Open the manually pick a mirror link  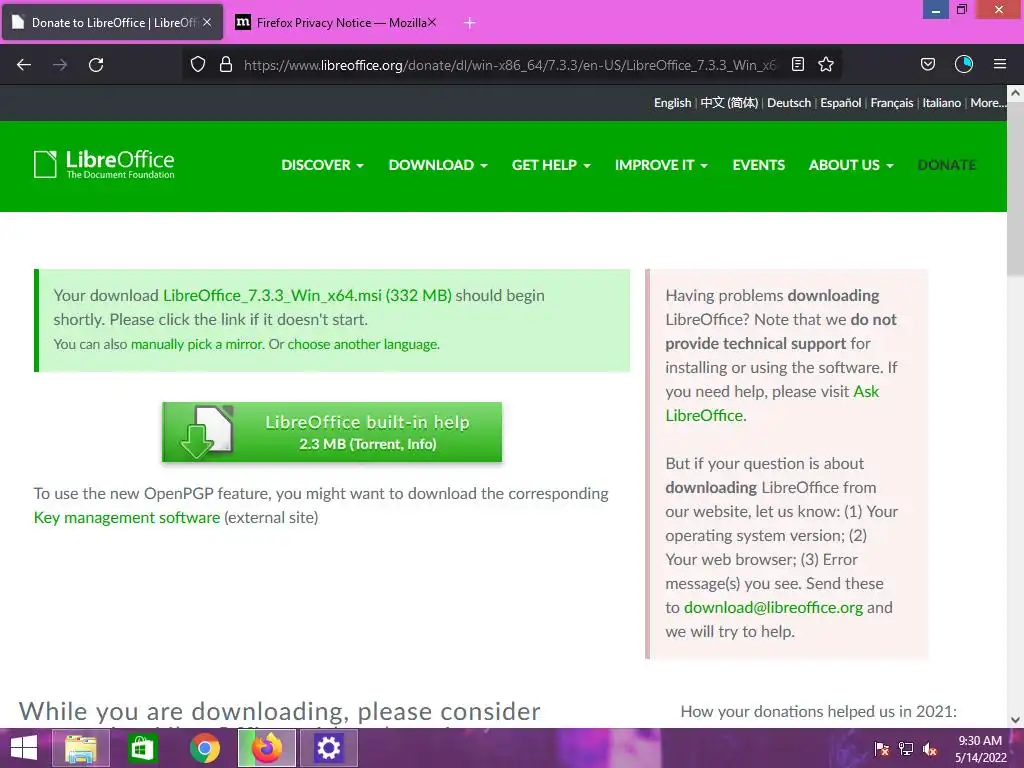pos(197,344)
